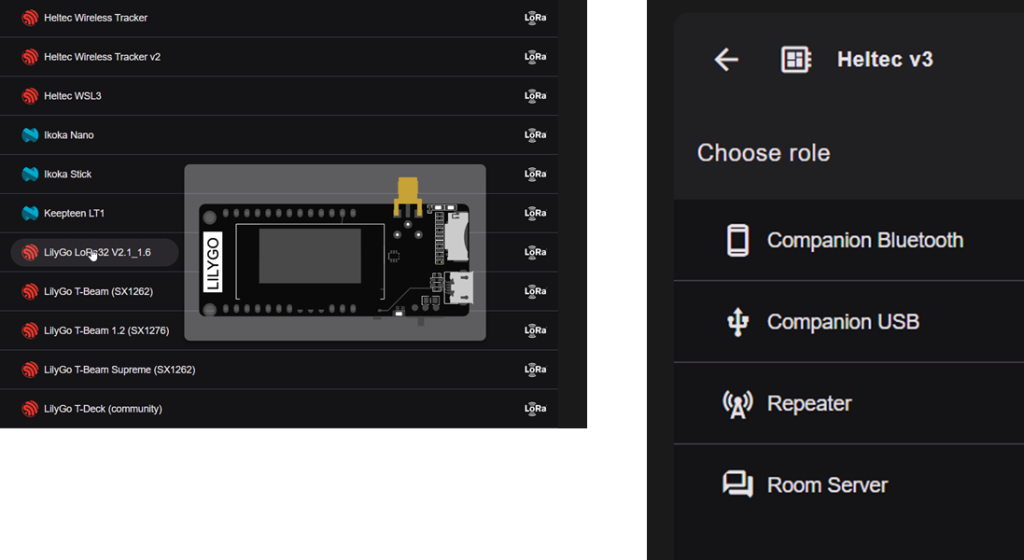Click the Nordic icon beside Ikoka Nano
The image size is (1024, 560).
[30, 135]
